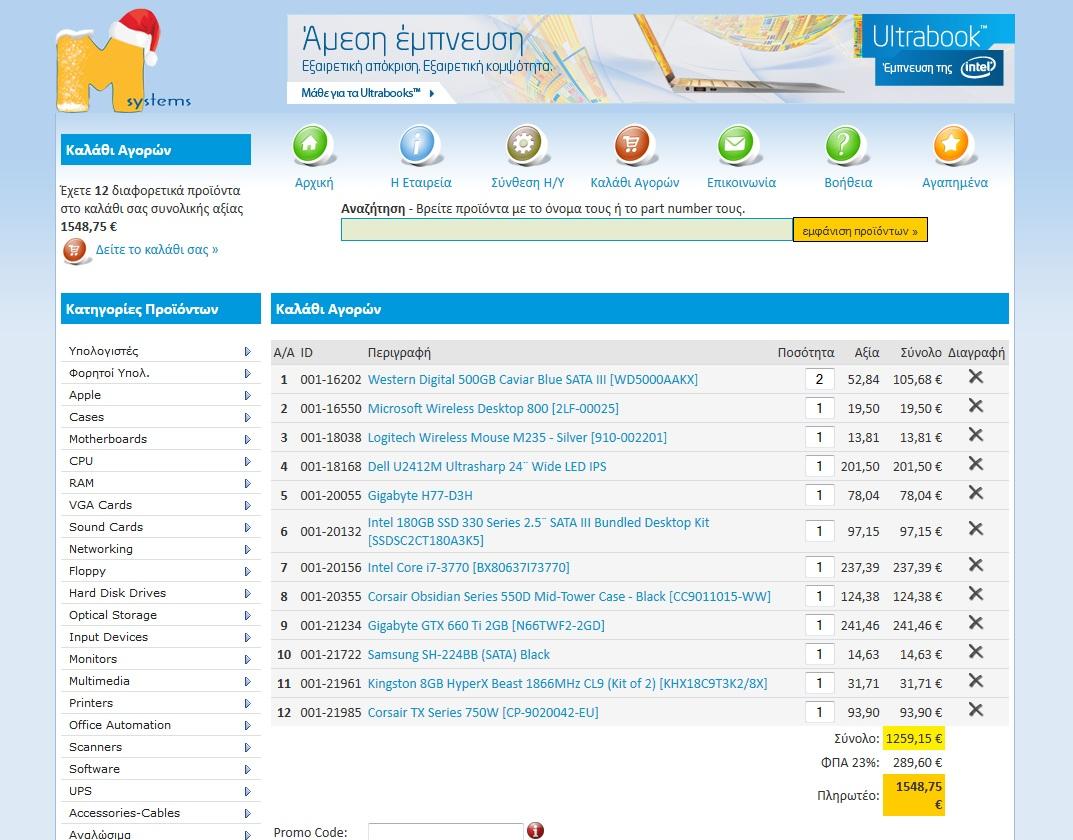The image size is (1073, 840).
Task: Click the Western Digital quantity field
Action: (x=819, y=379)
